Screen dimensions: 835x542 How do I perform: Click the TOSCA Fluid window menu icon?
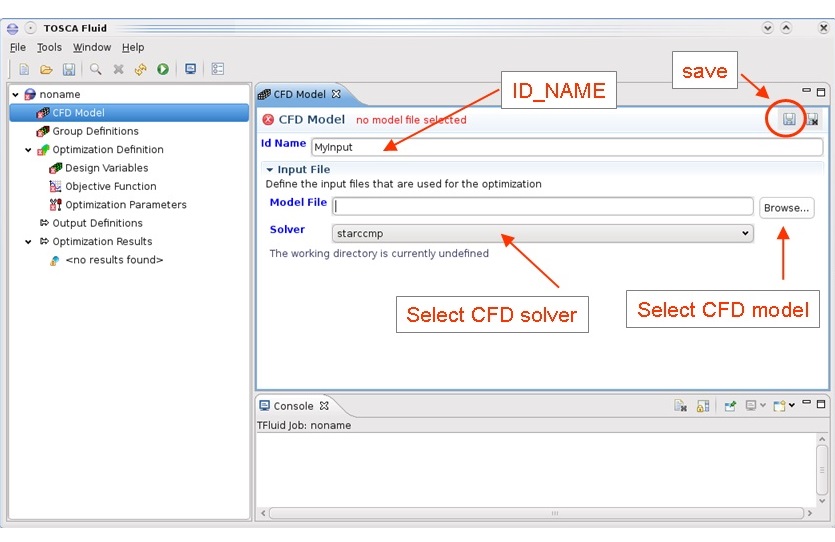point(12,28)
